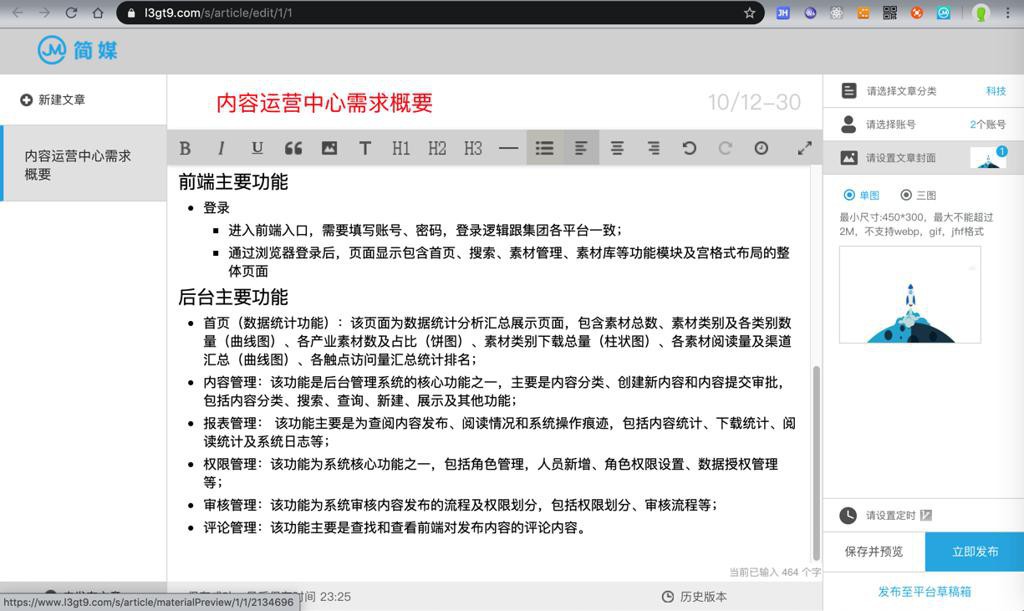Publish now with 立即发布
The width and height of the screenshot is (1024, 611).
tap(974, 552)
